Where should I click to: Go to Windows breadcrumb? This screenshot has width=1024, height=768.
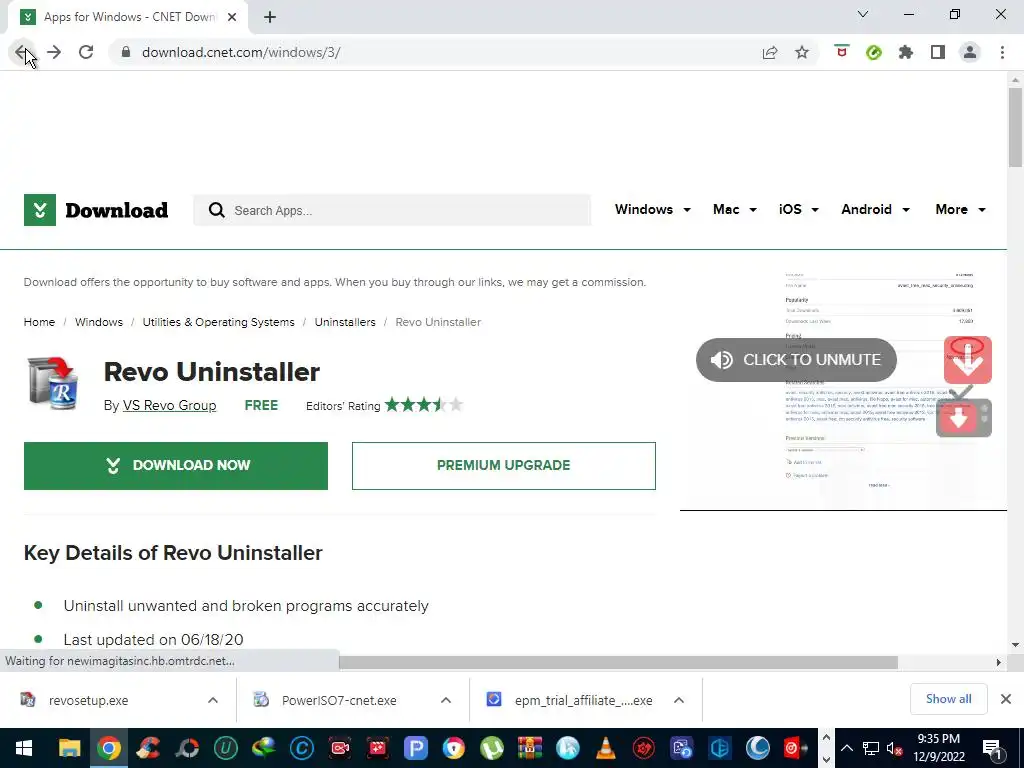99,322
